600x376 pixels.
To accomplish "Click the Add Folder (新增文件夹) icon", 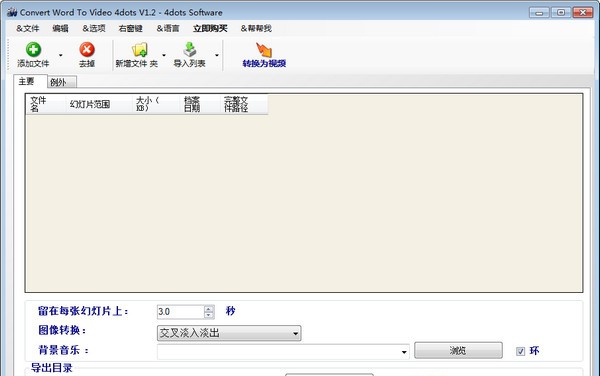I will (x=140, y=50).
